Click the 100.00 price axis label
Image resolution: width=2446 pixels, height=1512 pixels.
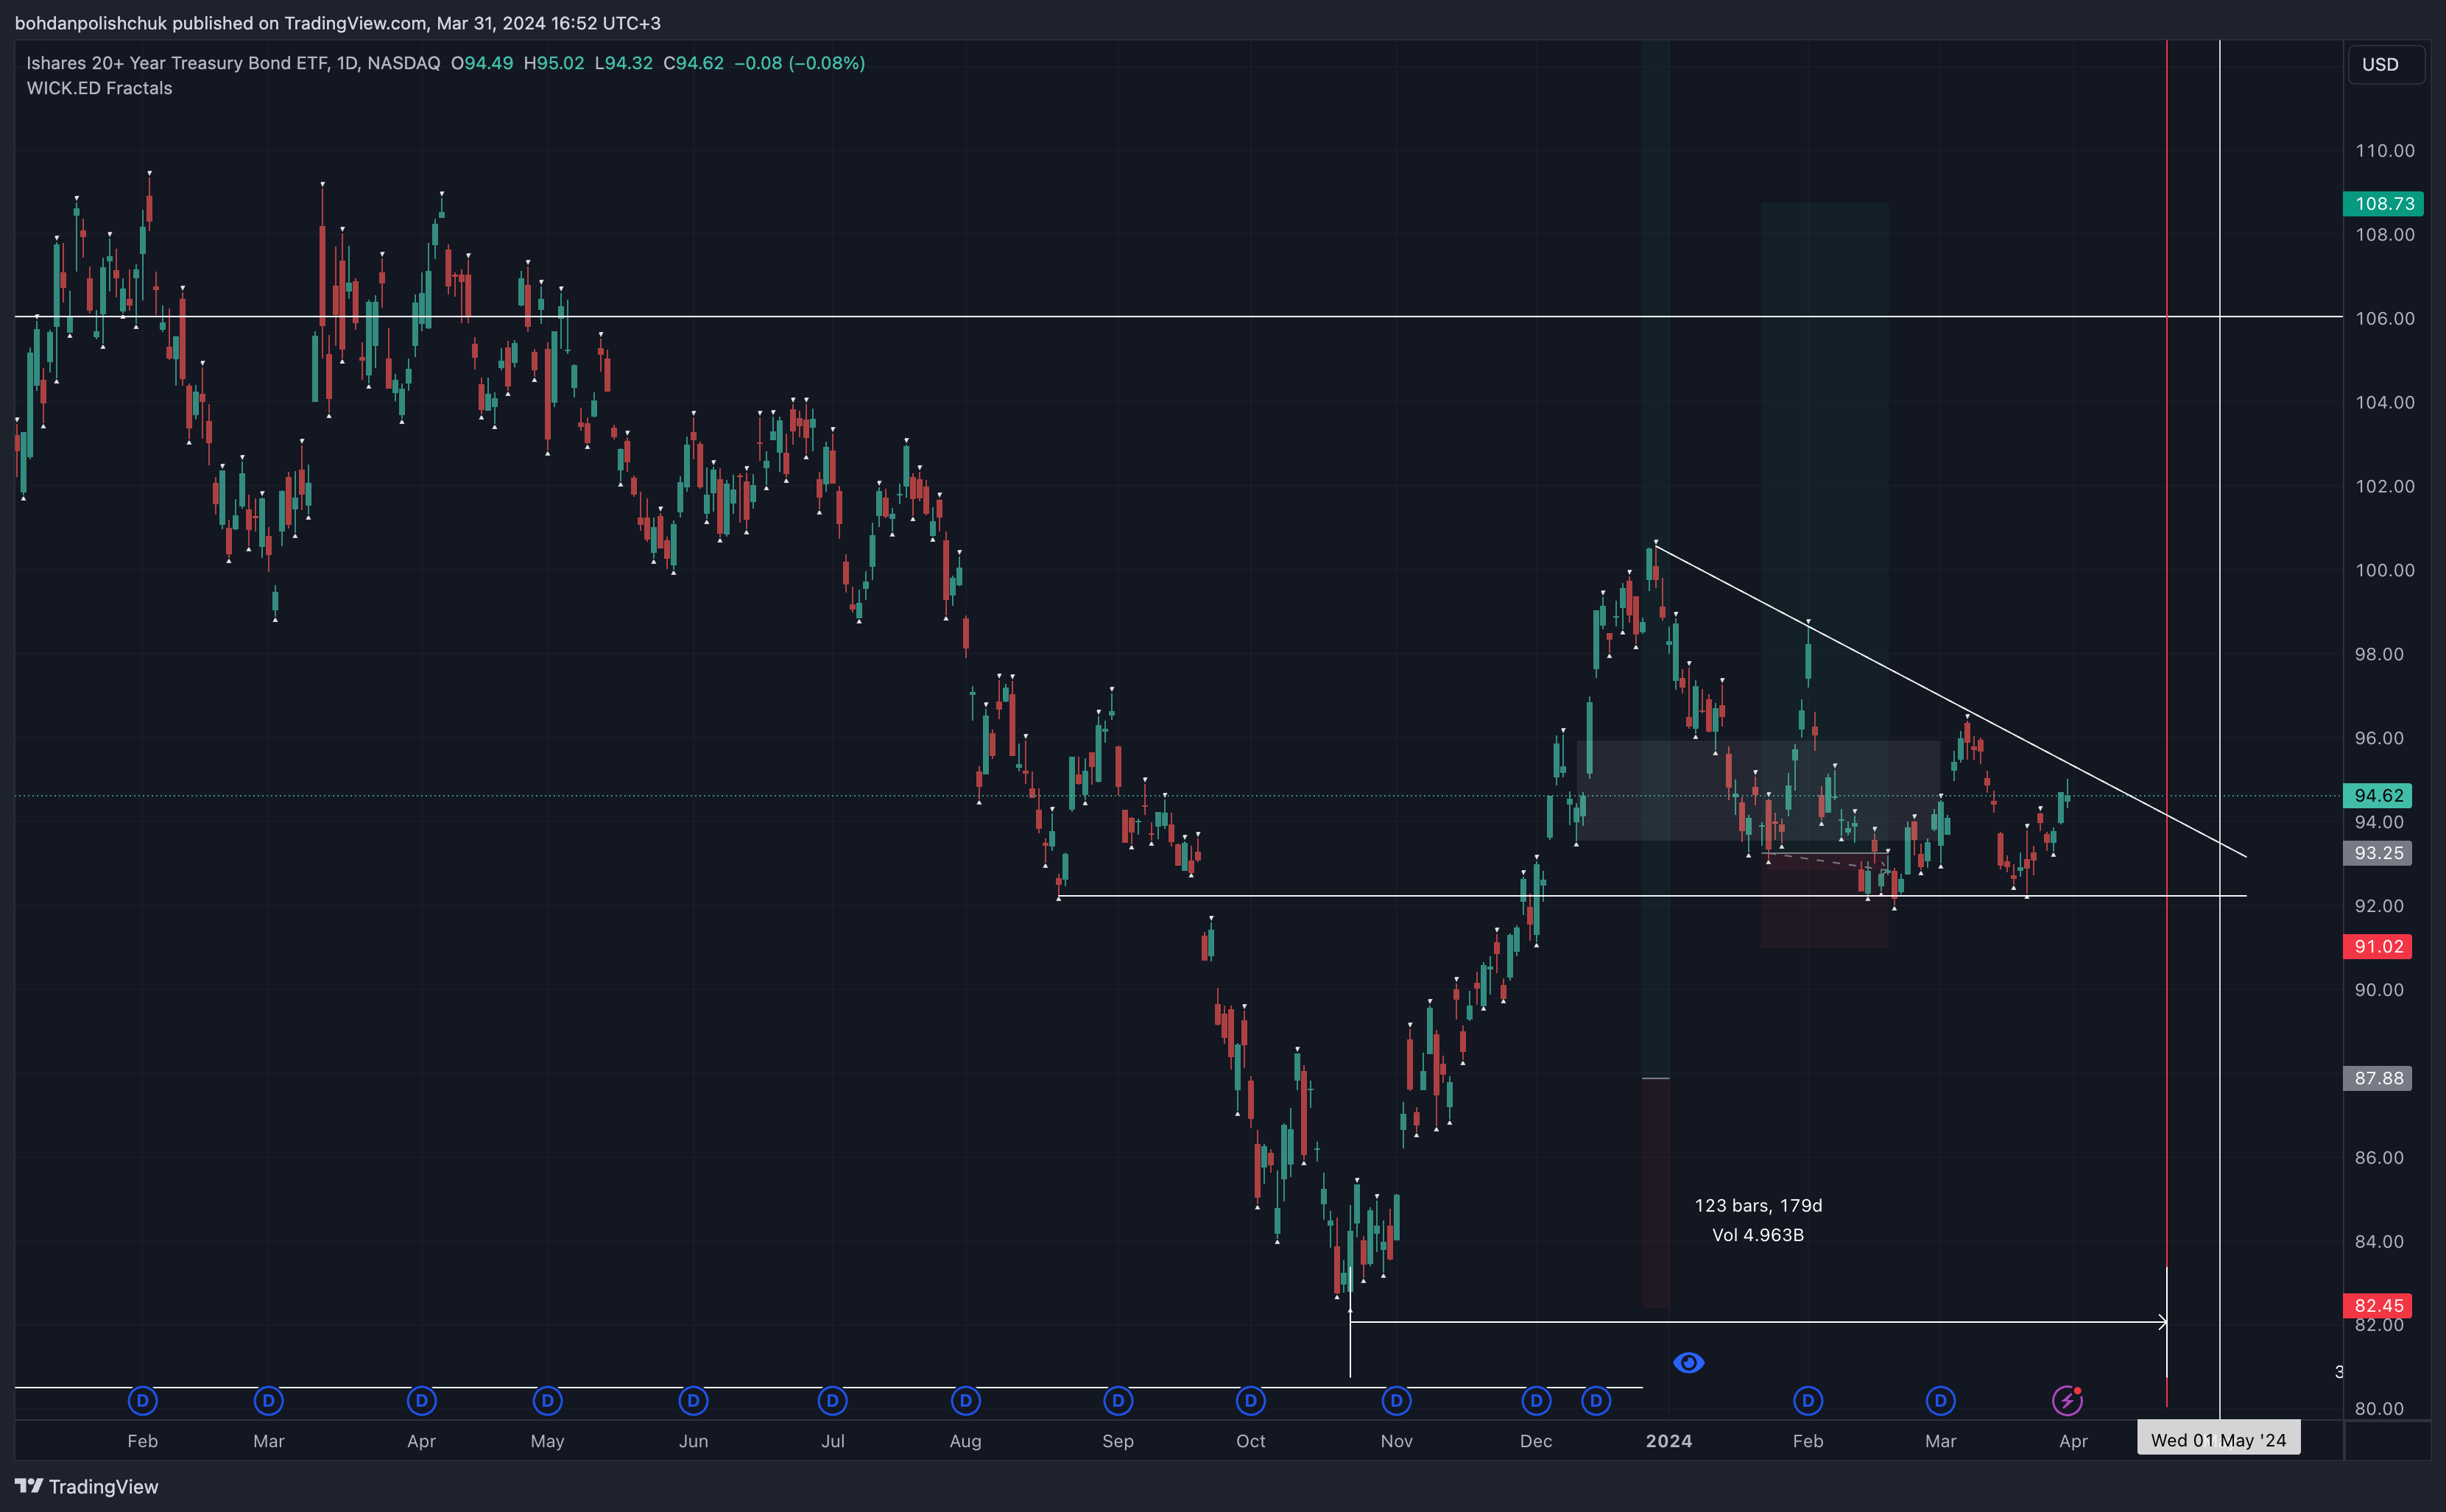(2384, 570)
